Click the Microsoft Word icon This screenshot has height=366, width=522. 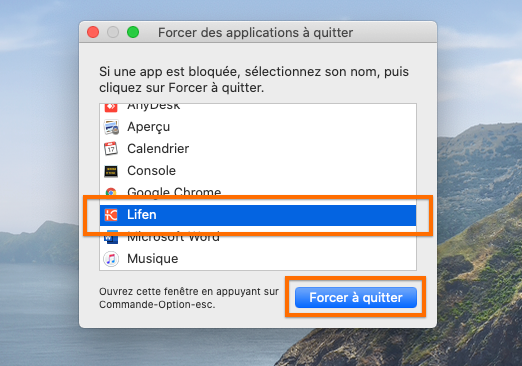(x=111, y=237)
